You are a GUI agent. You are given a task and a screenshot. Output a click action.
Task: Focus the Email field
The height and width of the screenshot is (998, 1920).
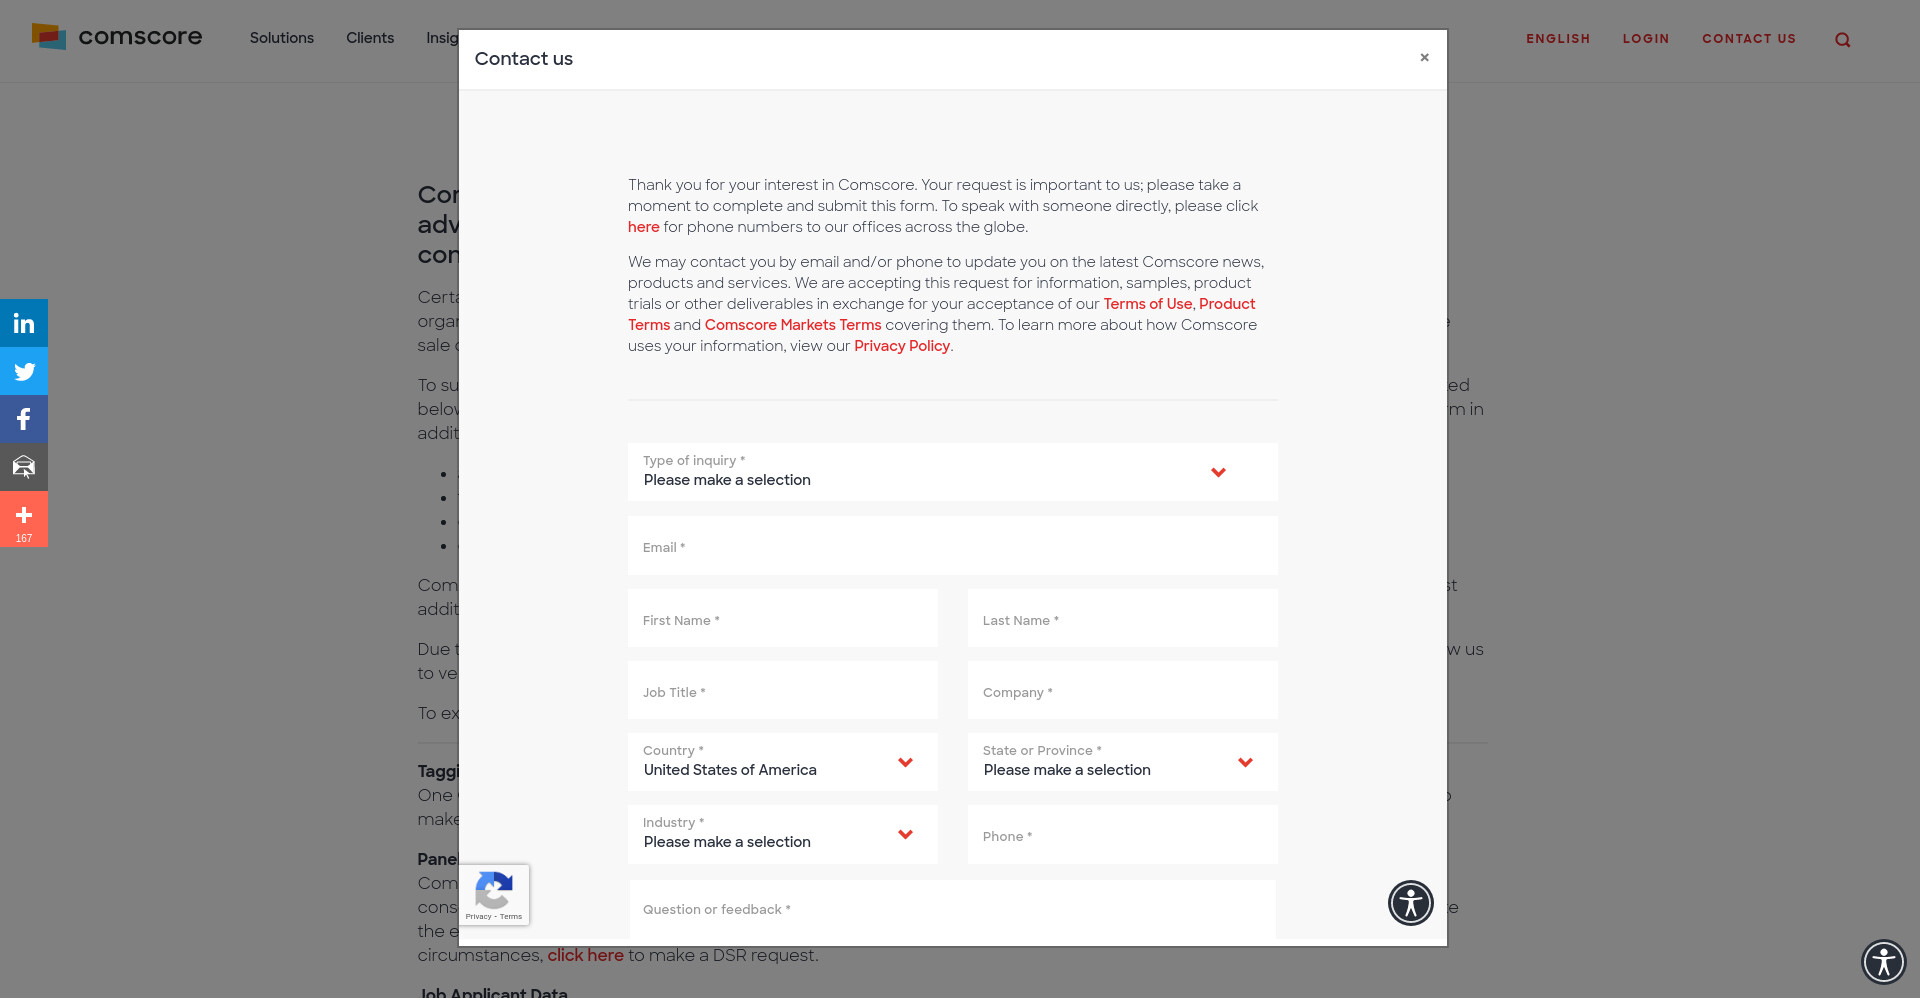pyautogui.click(x=952, y=546)
